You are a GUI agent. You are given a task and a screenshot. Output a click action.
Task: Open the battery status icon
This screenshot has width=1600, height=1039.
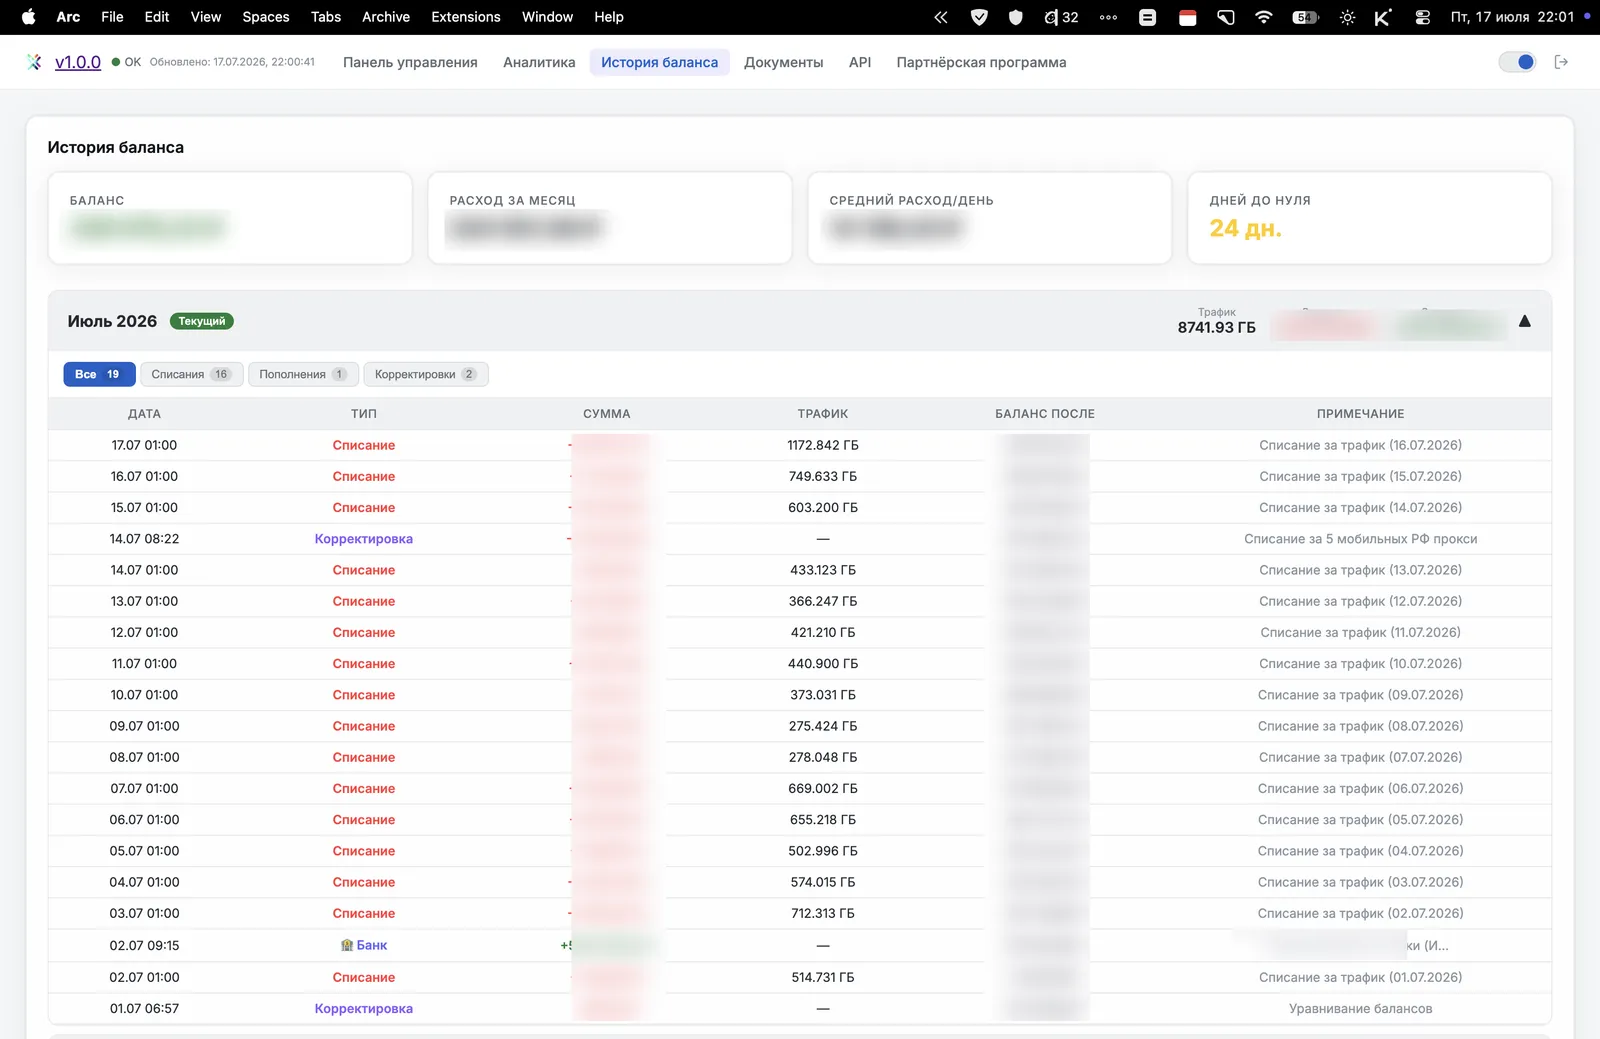pyautogui.click(x=1305, y=17)
